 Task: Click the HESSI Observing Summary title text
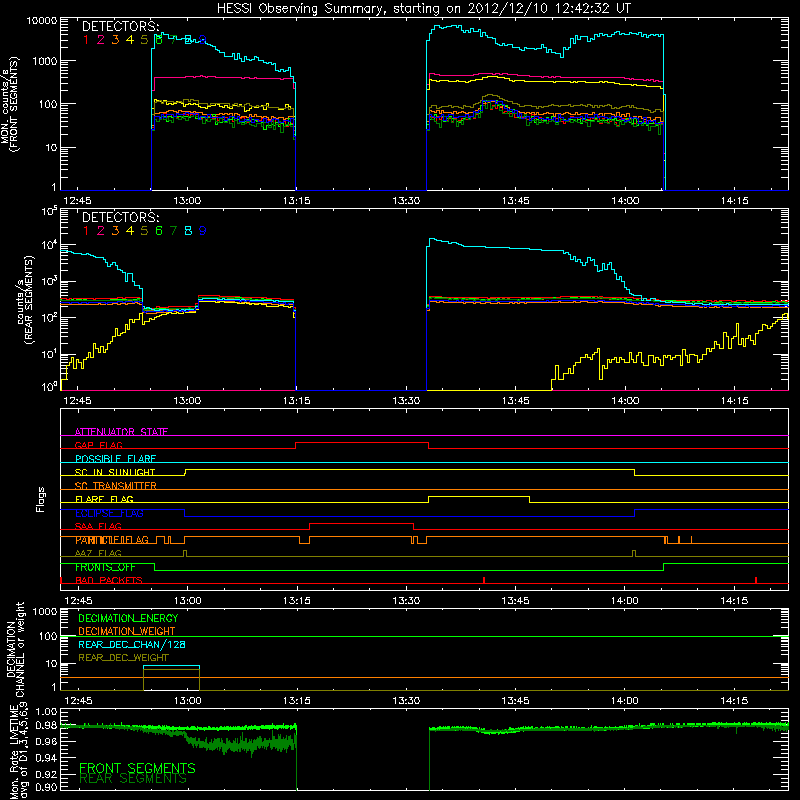(423, 8)
